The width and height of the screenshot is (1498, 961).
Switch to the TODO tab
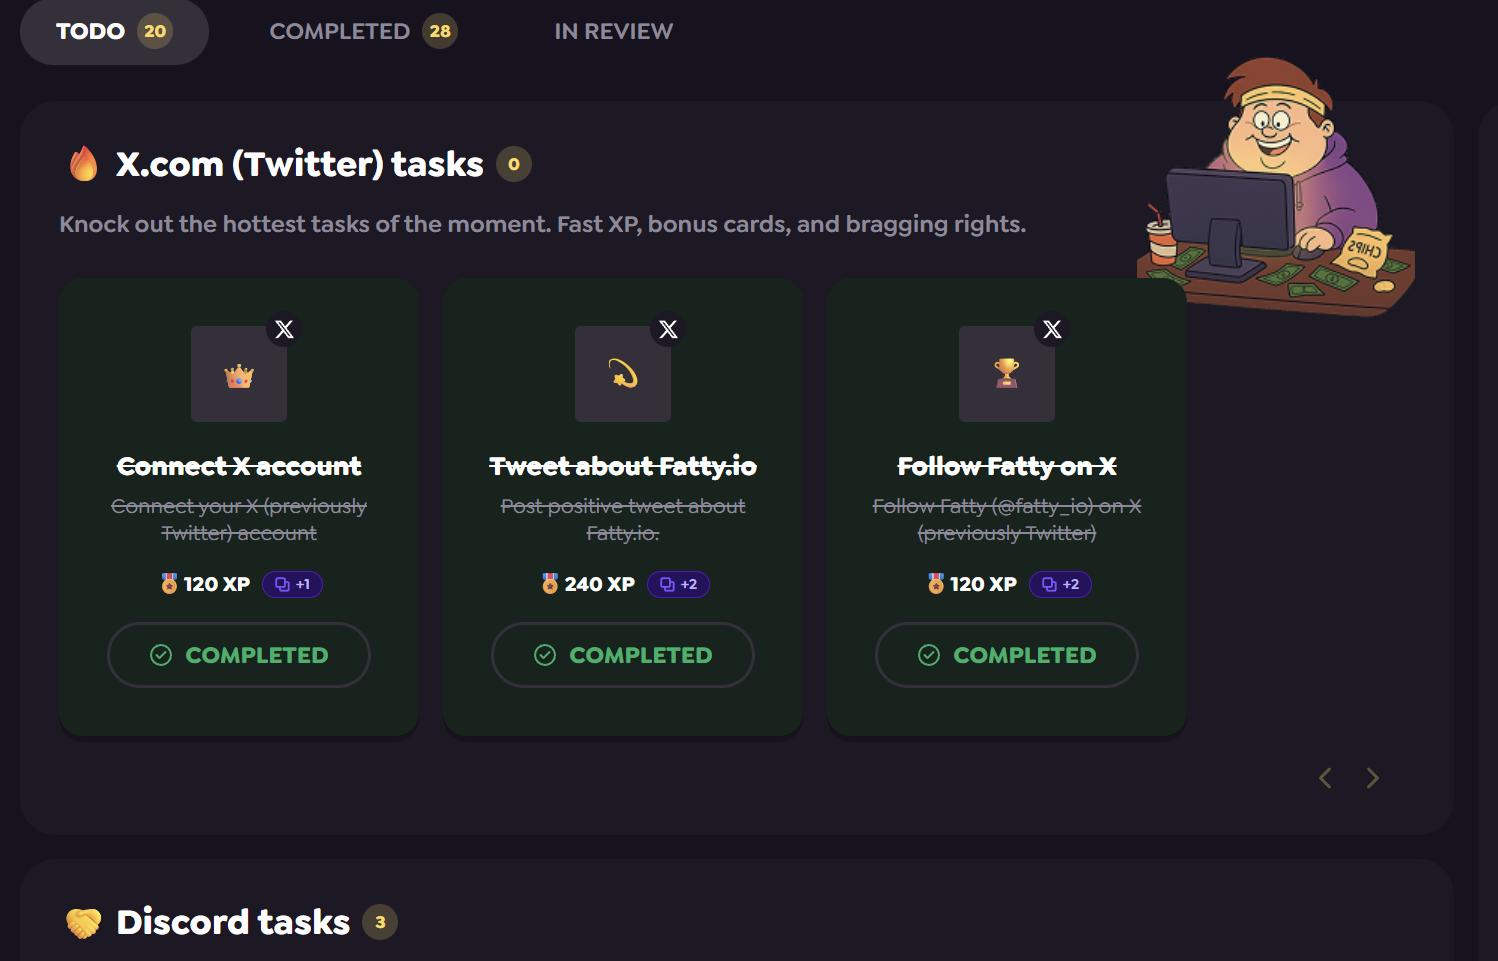pos(114,32)
